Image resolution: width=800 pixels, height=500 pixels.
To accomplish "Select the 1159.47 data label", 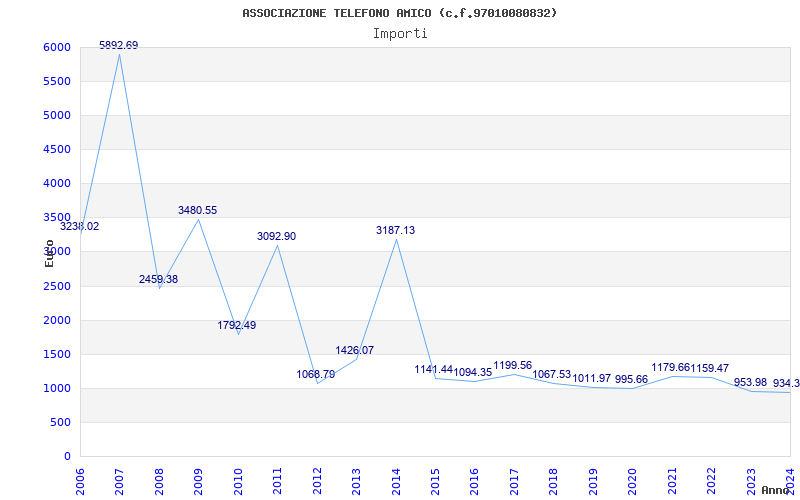I will [710, 368].
